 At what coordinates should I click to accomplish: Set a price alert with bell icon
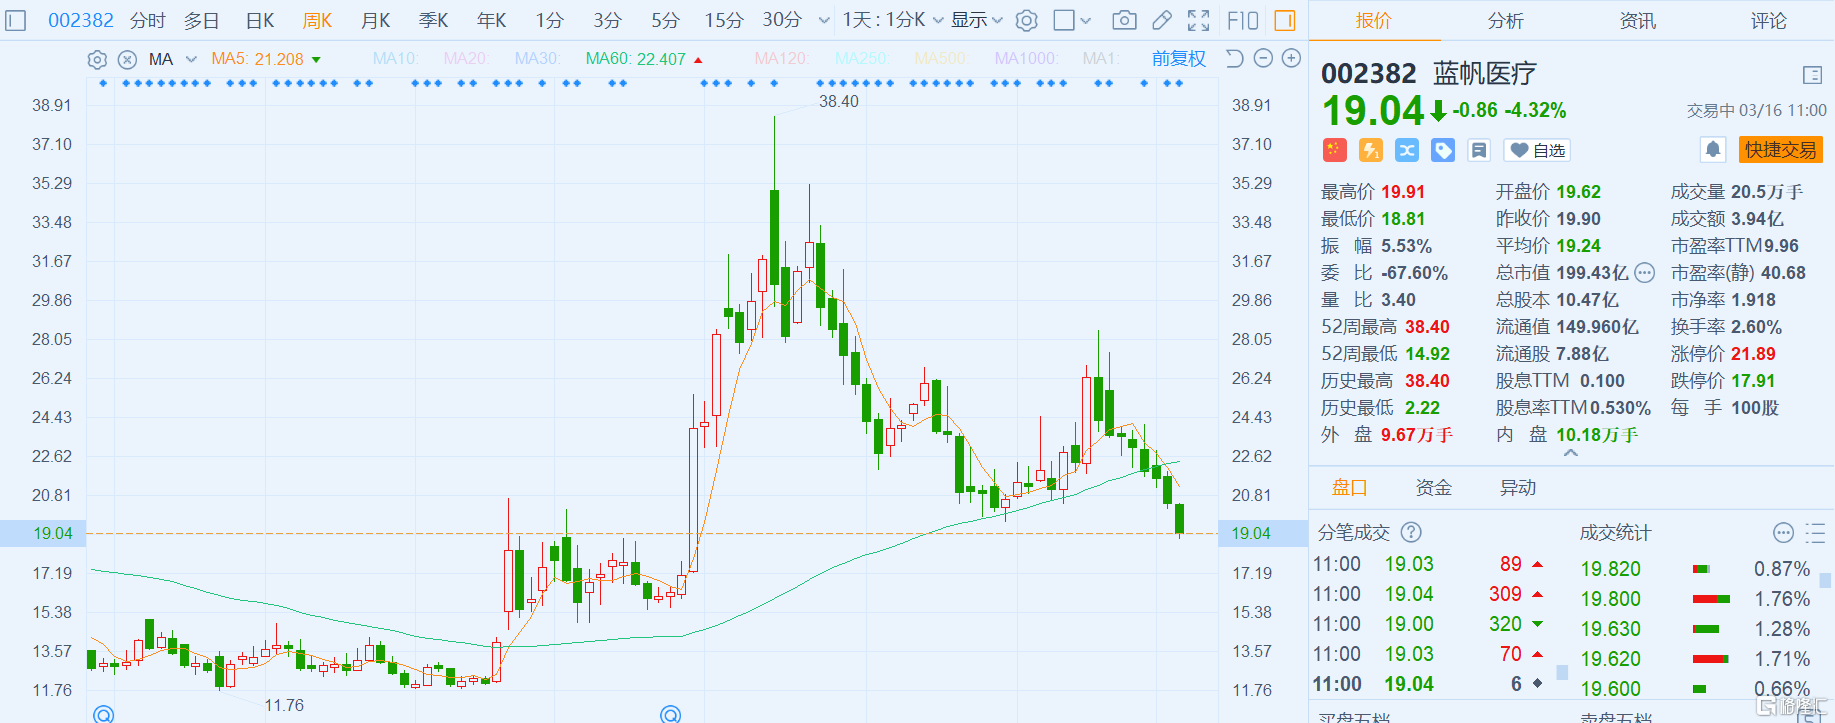pos(1713,150)
